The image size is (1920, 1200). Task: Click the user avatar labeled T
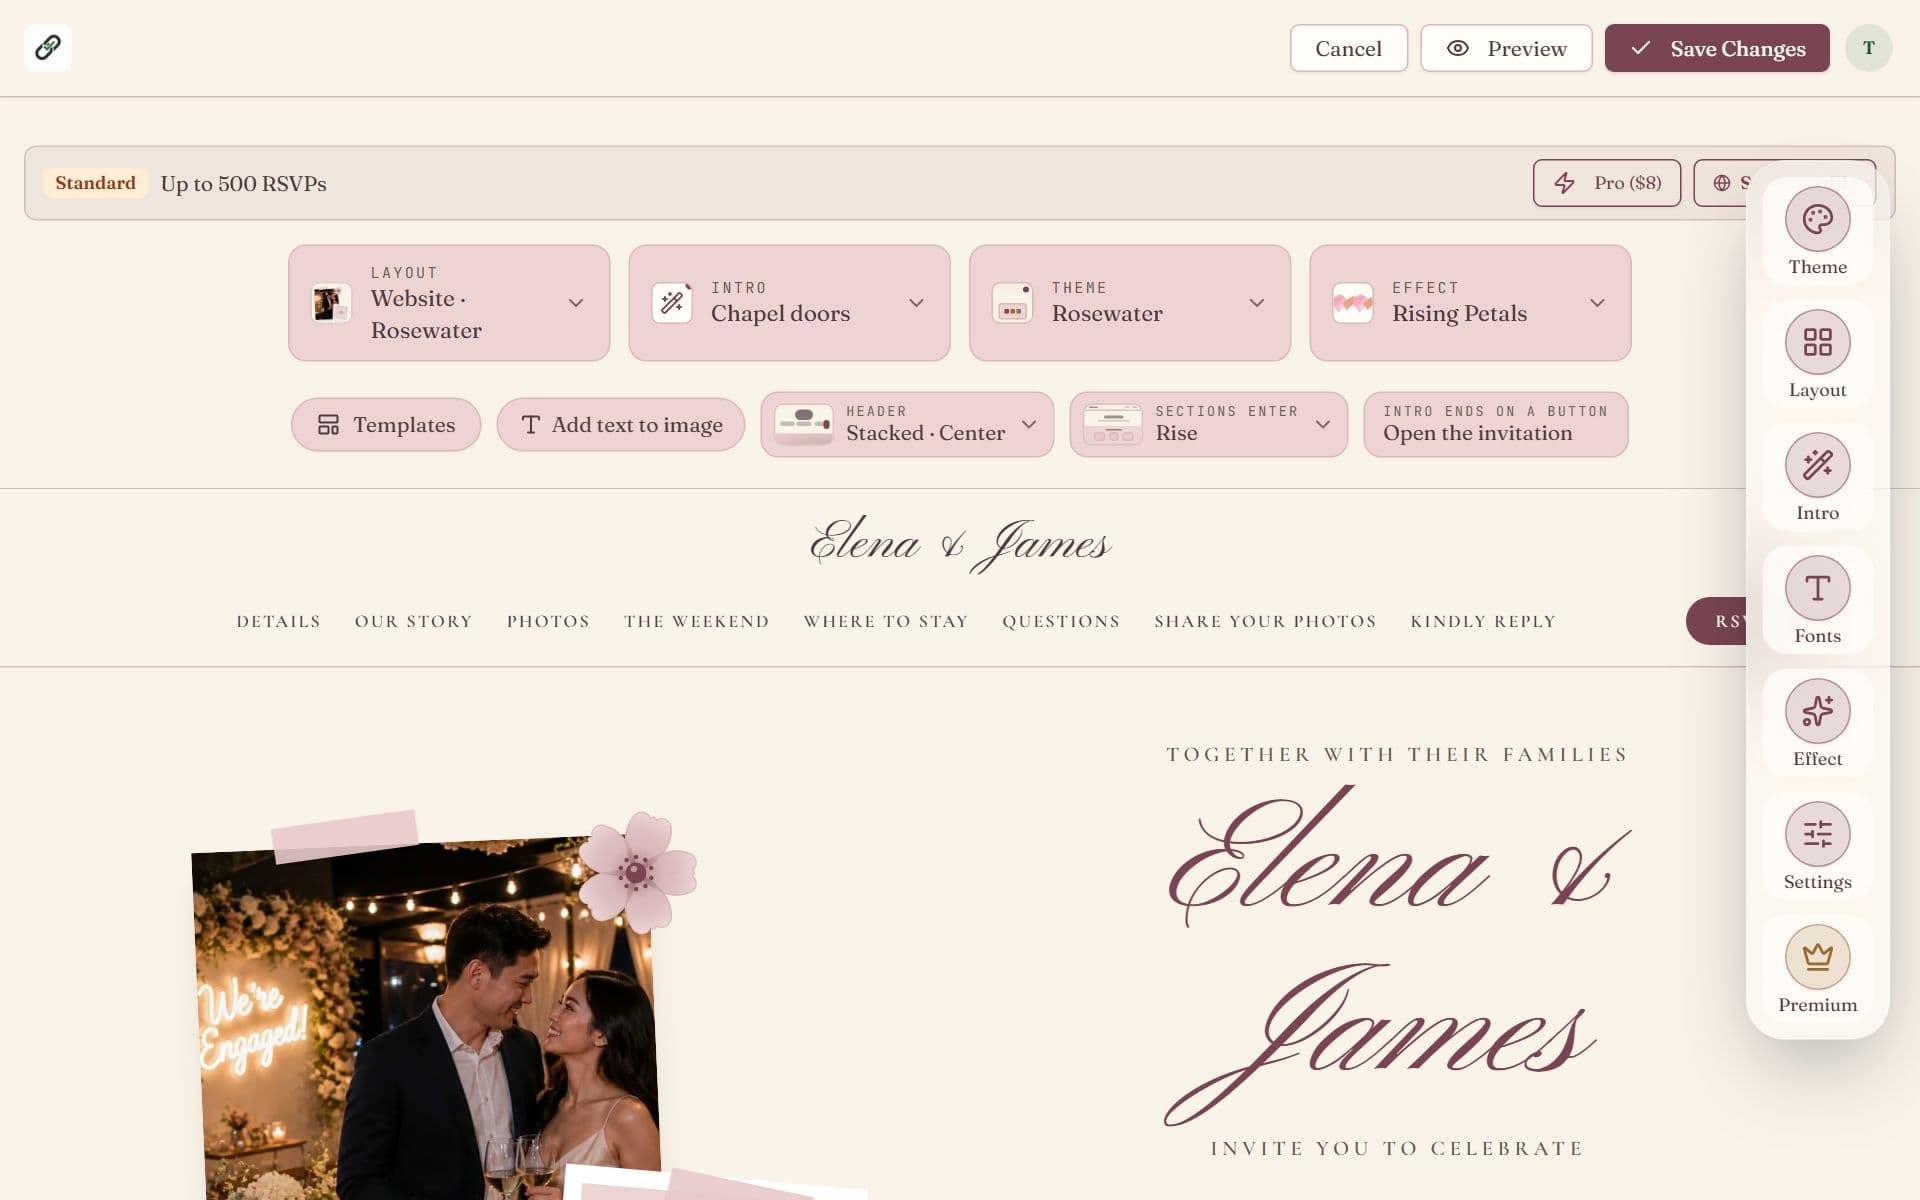(x=1868, y=48)
